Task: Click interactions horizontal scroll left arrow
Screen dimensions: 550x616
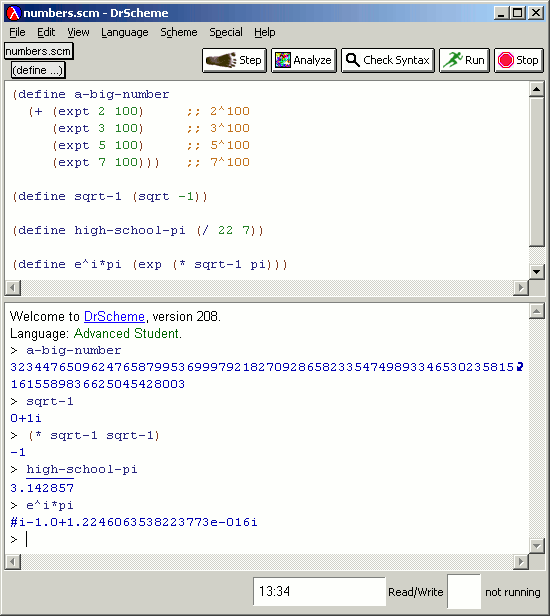Action: point(13,561)
